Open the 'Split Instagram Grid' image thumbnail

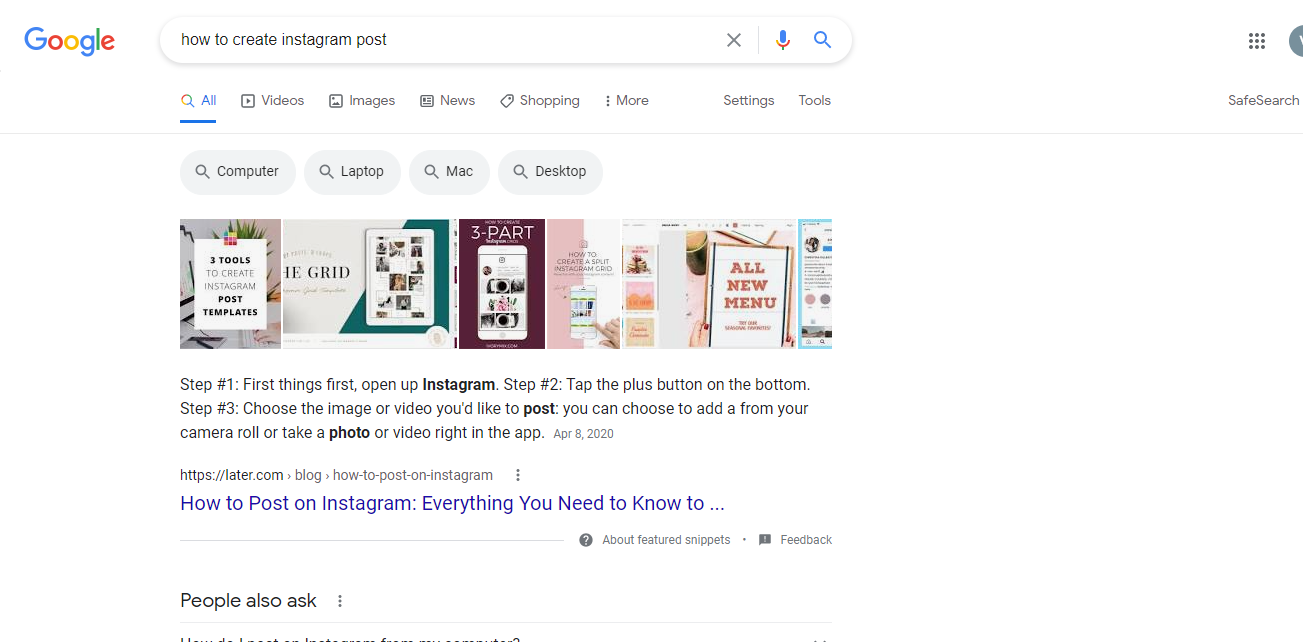point(584,284)
